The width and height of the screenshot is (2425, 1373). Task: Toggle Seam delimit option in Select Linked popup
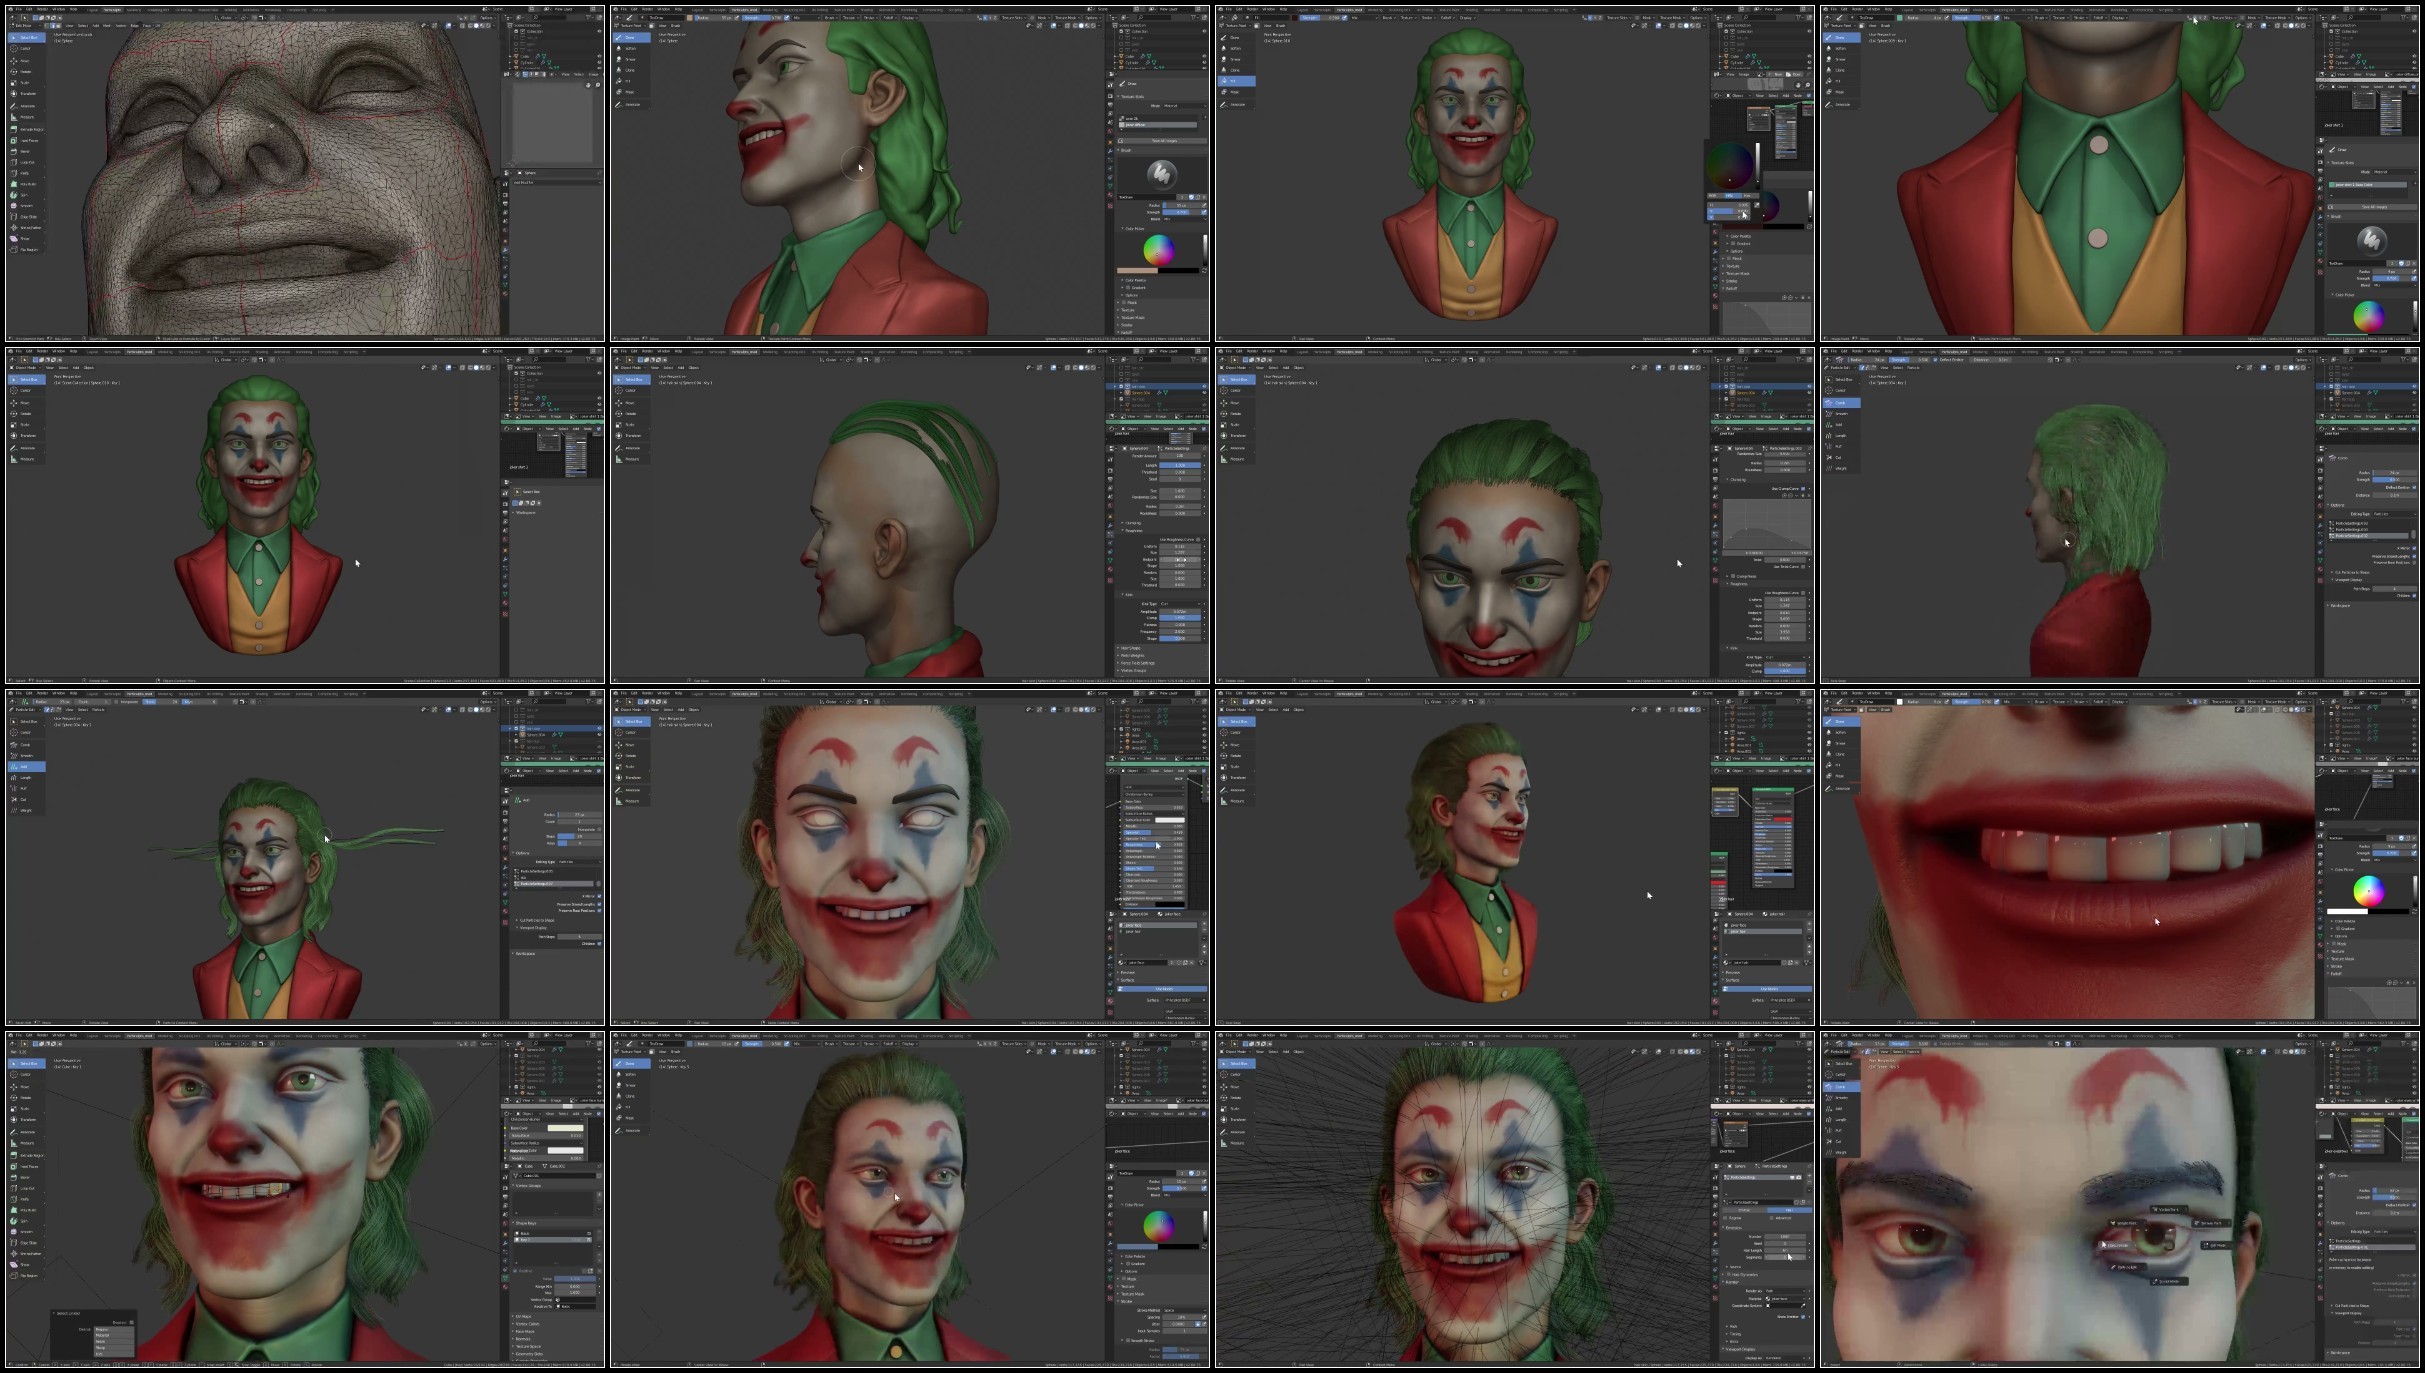tap(114, 1340)
